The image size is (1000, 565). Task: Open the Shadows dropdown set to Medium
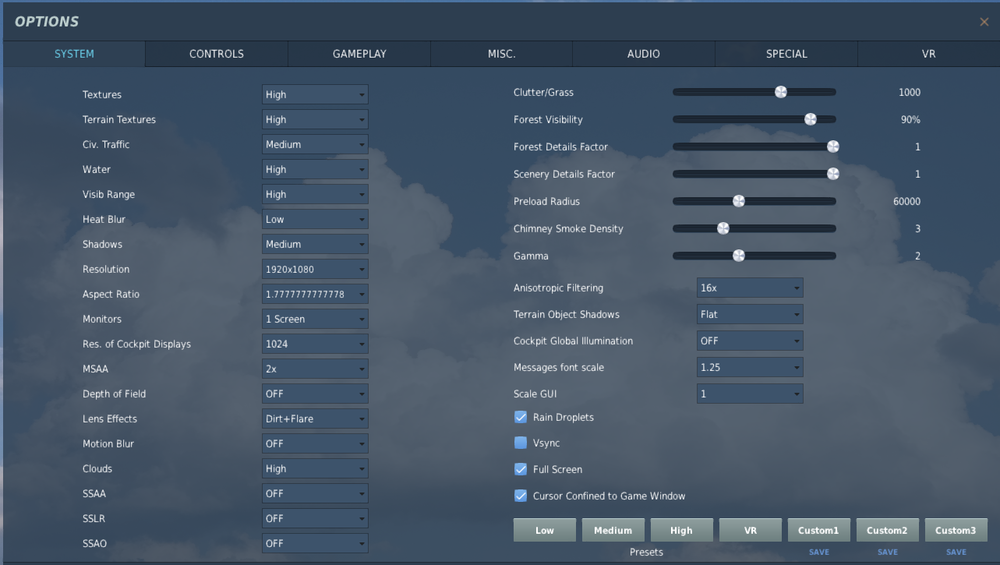pos(315,244)
